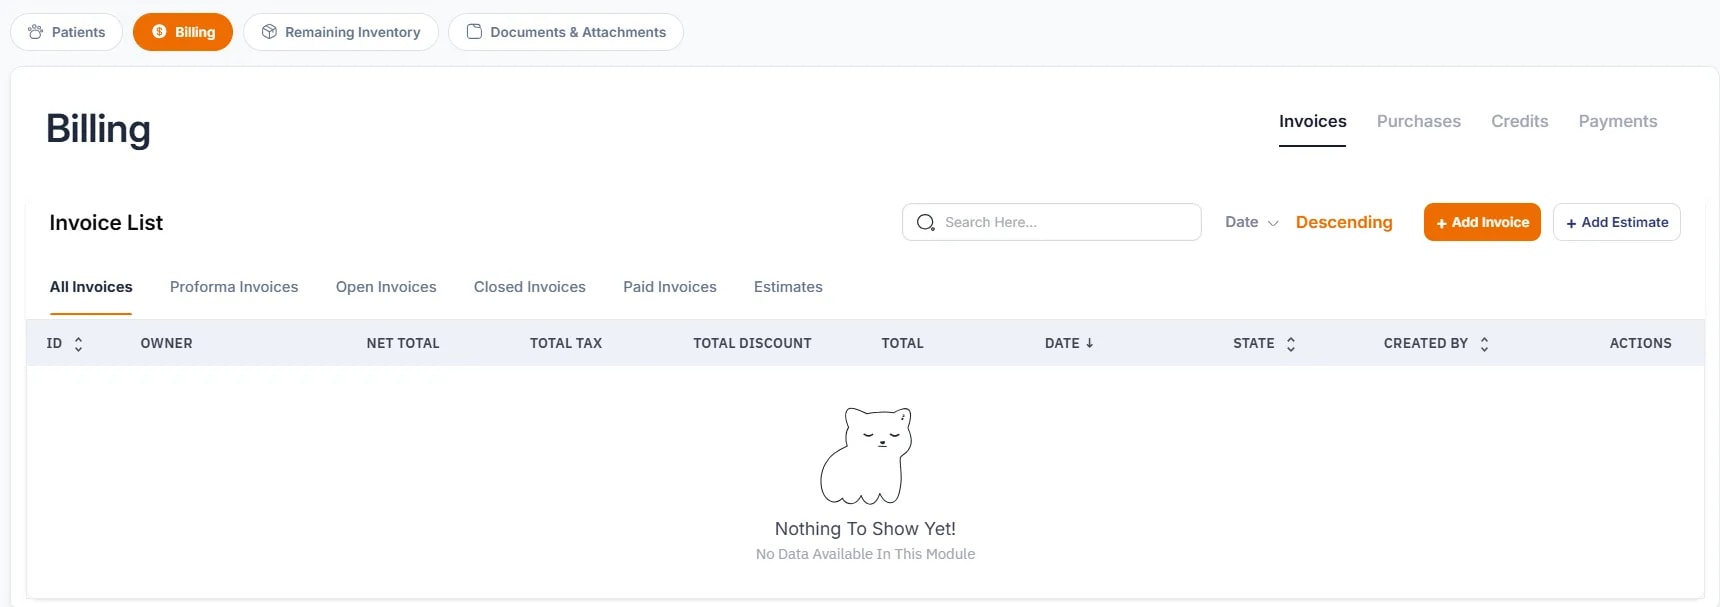Screen dimensions: 1720x607
Task: Open the Patients section
Action: point(66,32)
